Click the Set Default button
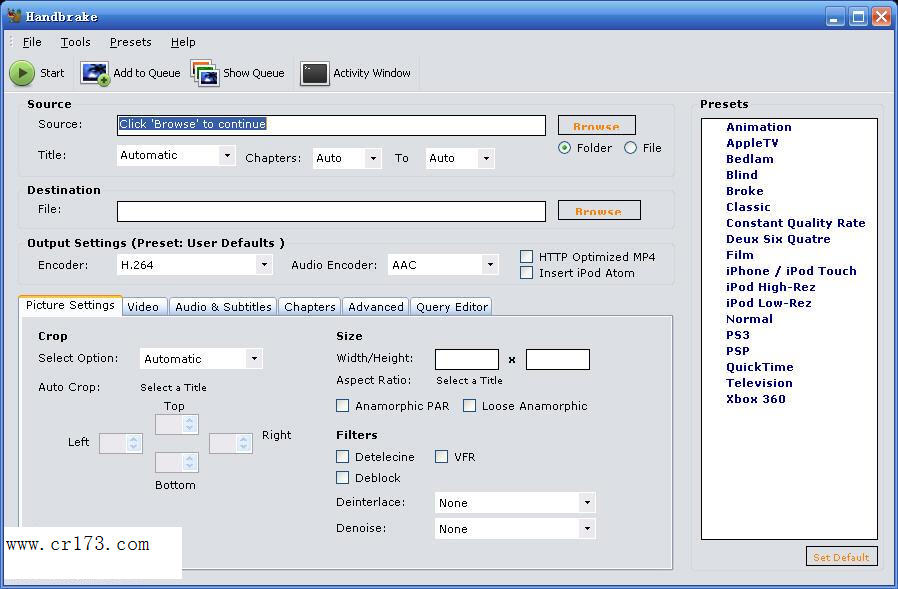Image resolution: width=898 pixels, height=589 pixels. tap(841, 556)
